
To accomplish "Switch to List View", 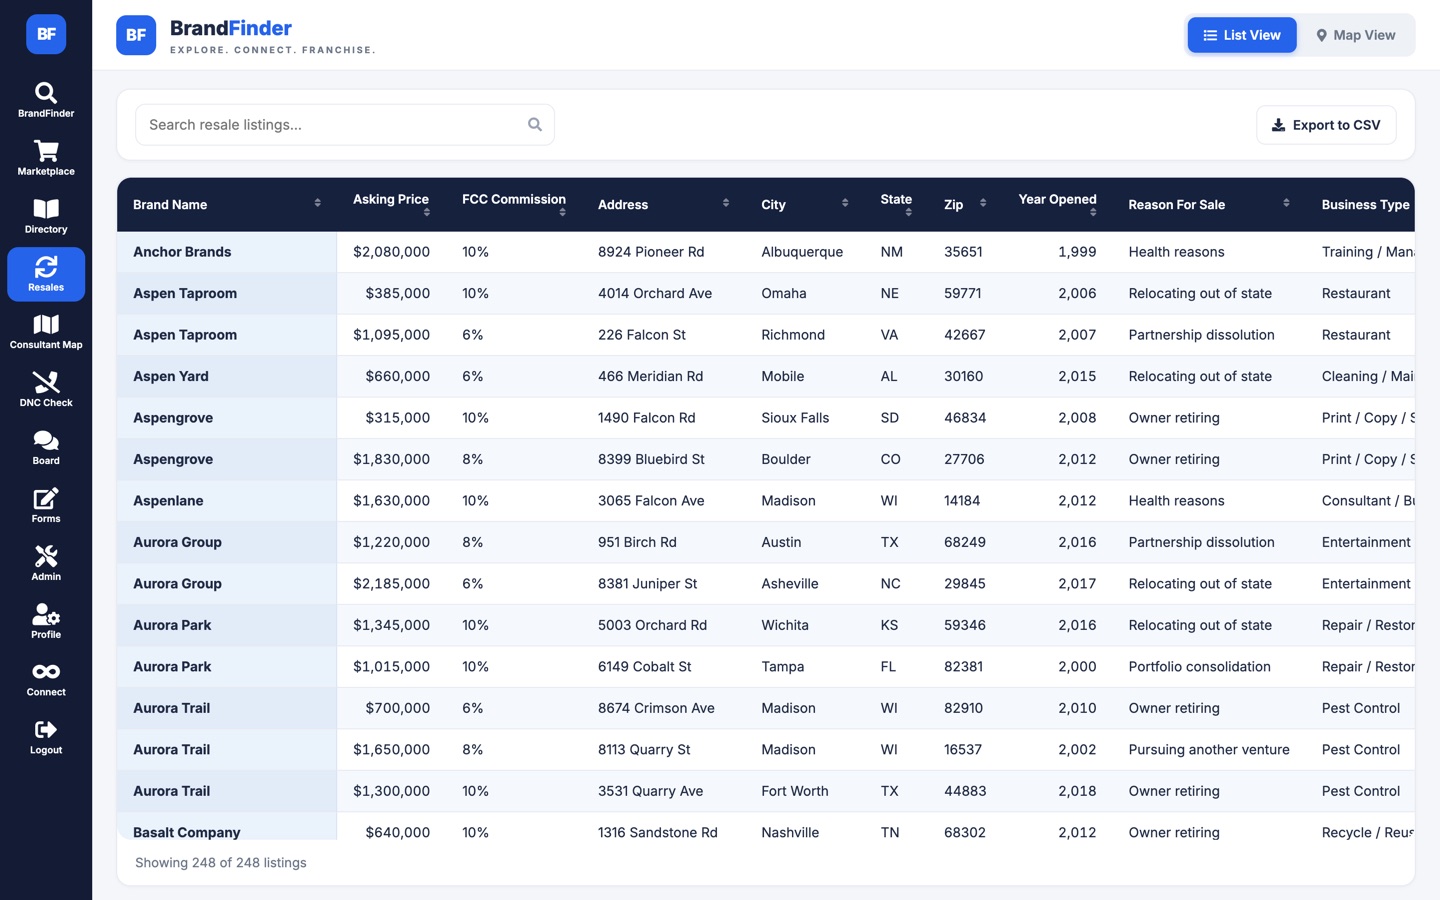I will (x=1242, y=35).
